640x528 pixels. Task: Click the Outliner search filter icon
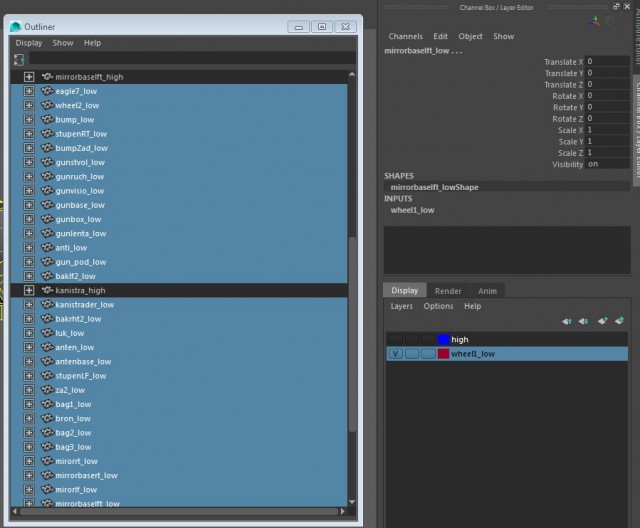19,59
